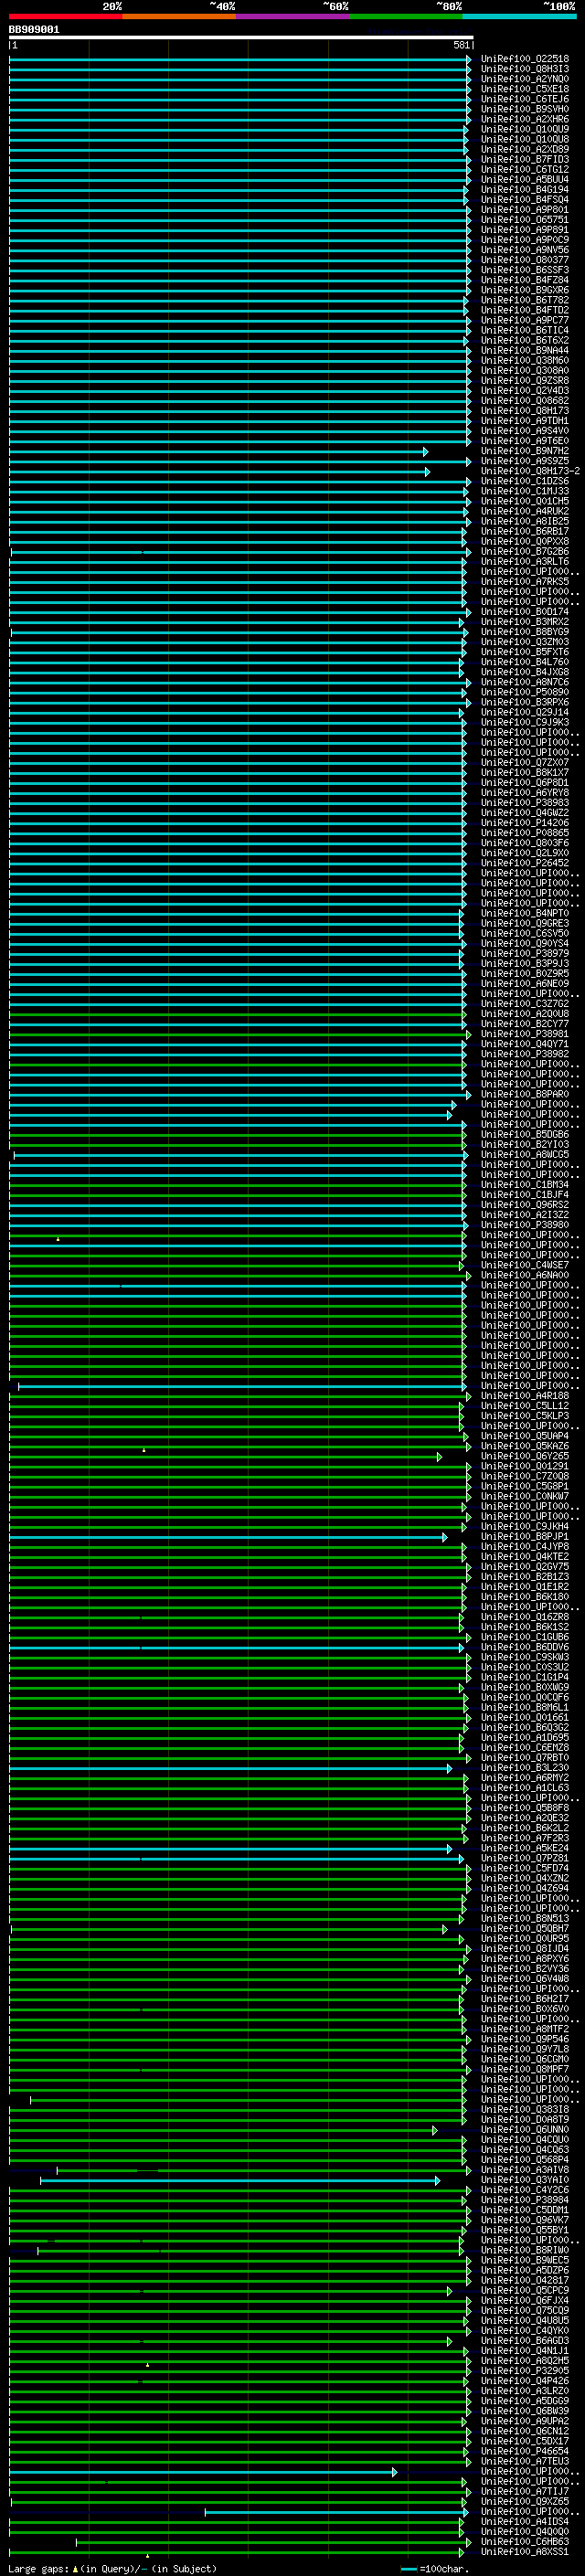Select the UniRef100_A9P891 label
The height and width of the screenshot is (2576, 585).
pyautogui.click(x=525, y=230)
